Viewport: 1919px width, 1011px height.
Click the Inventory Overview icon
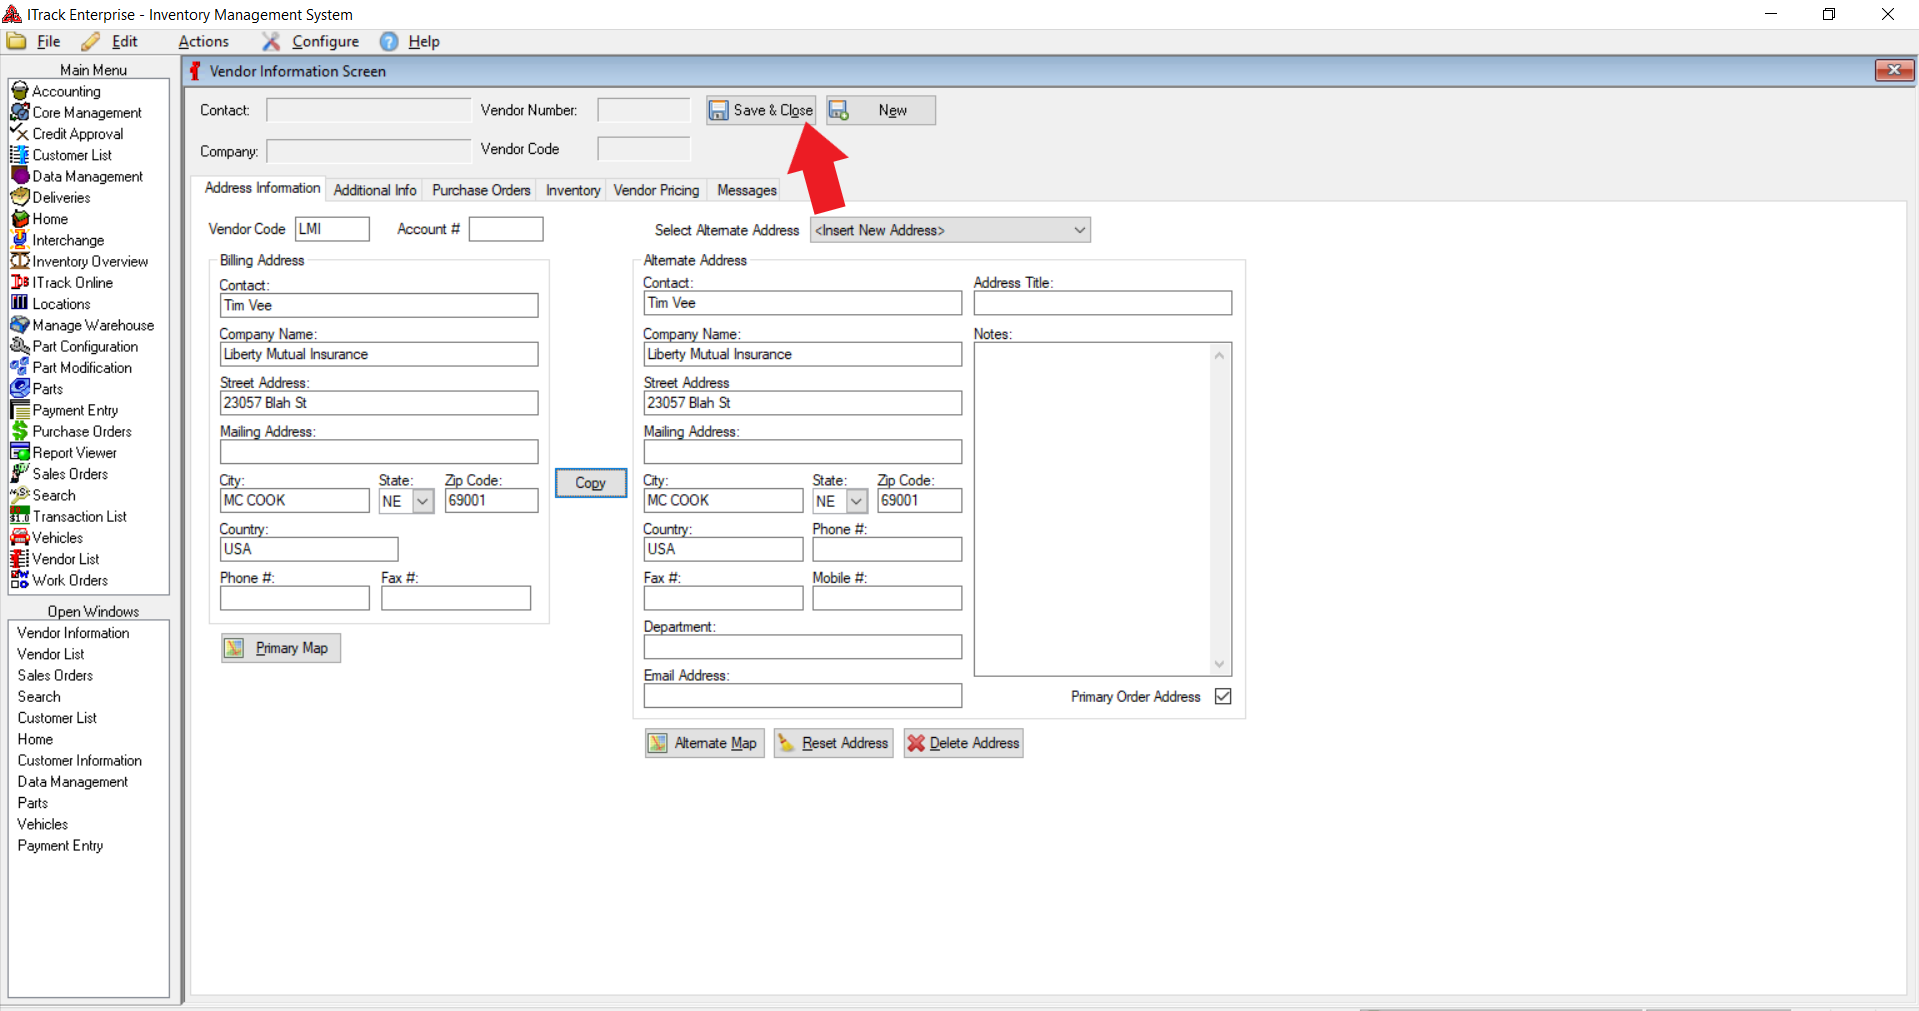click(19, 262)
